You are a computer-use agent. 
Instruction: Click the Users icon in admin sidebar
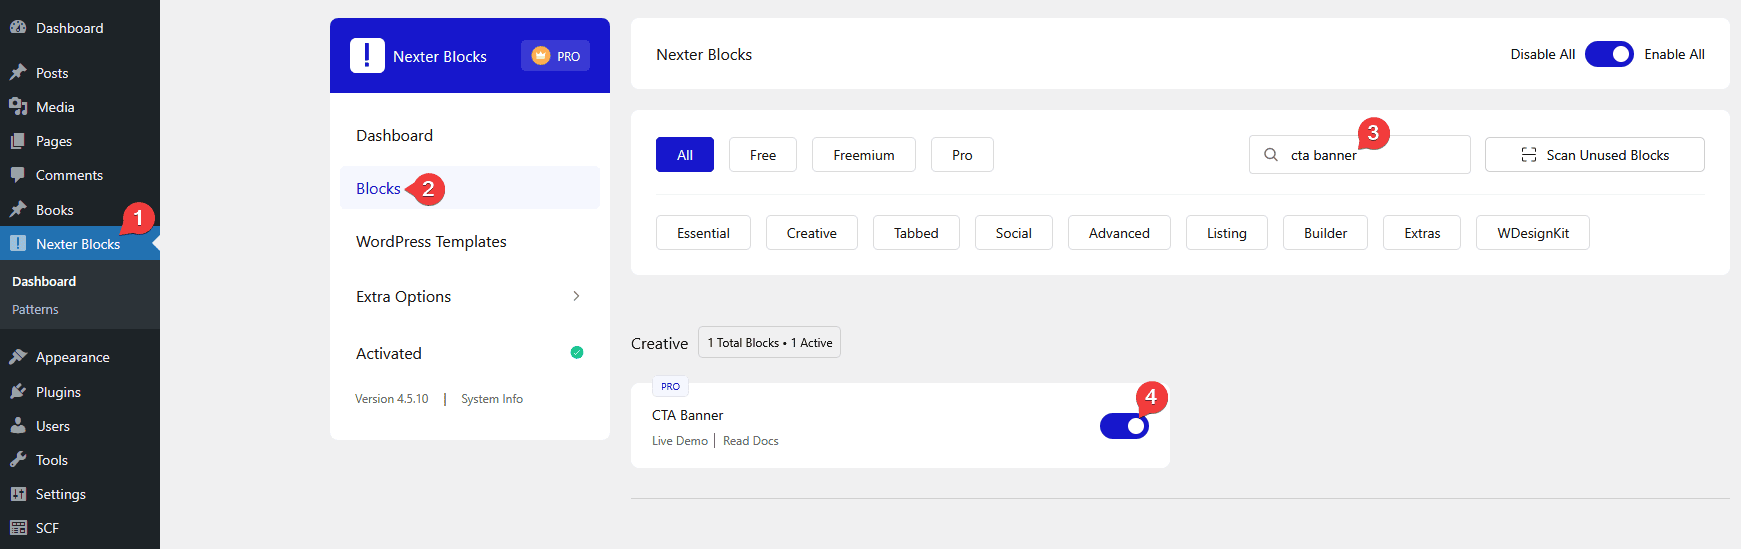point(18,426)
